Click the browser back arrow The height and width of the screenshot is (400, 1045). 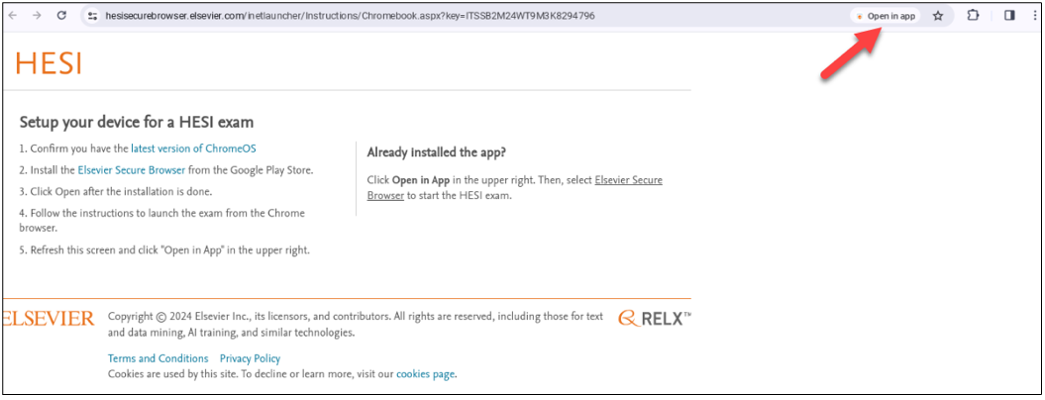pyautogui.click(x=14, y=16)
